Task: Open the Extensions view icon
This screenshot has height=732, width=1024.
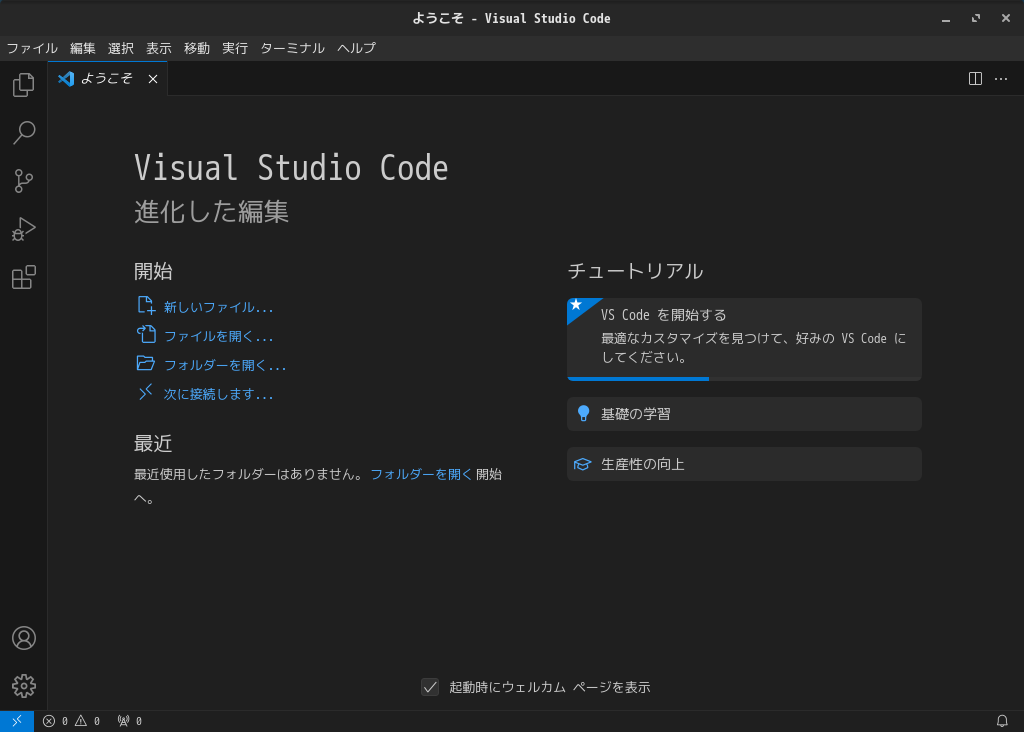Action: (x=24, y=278)
